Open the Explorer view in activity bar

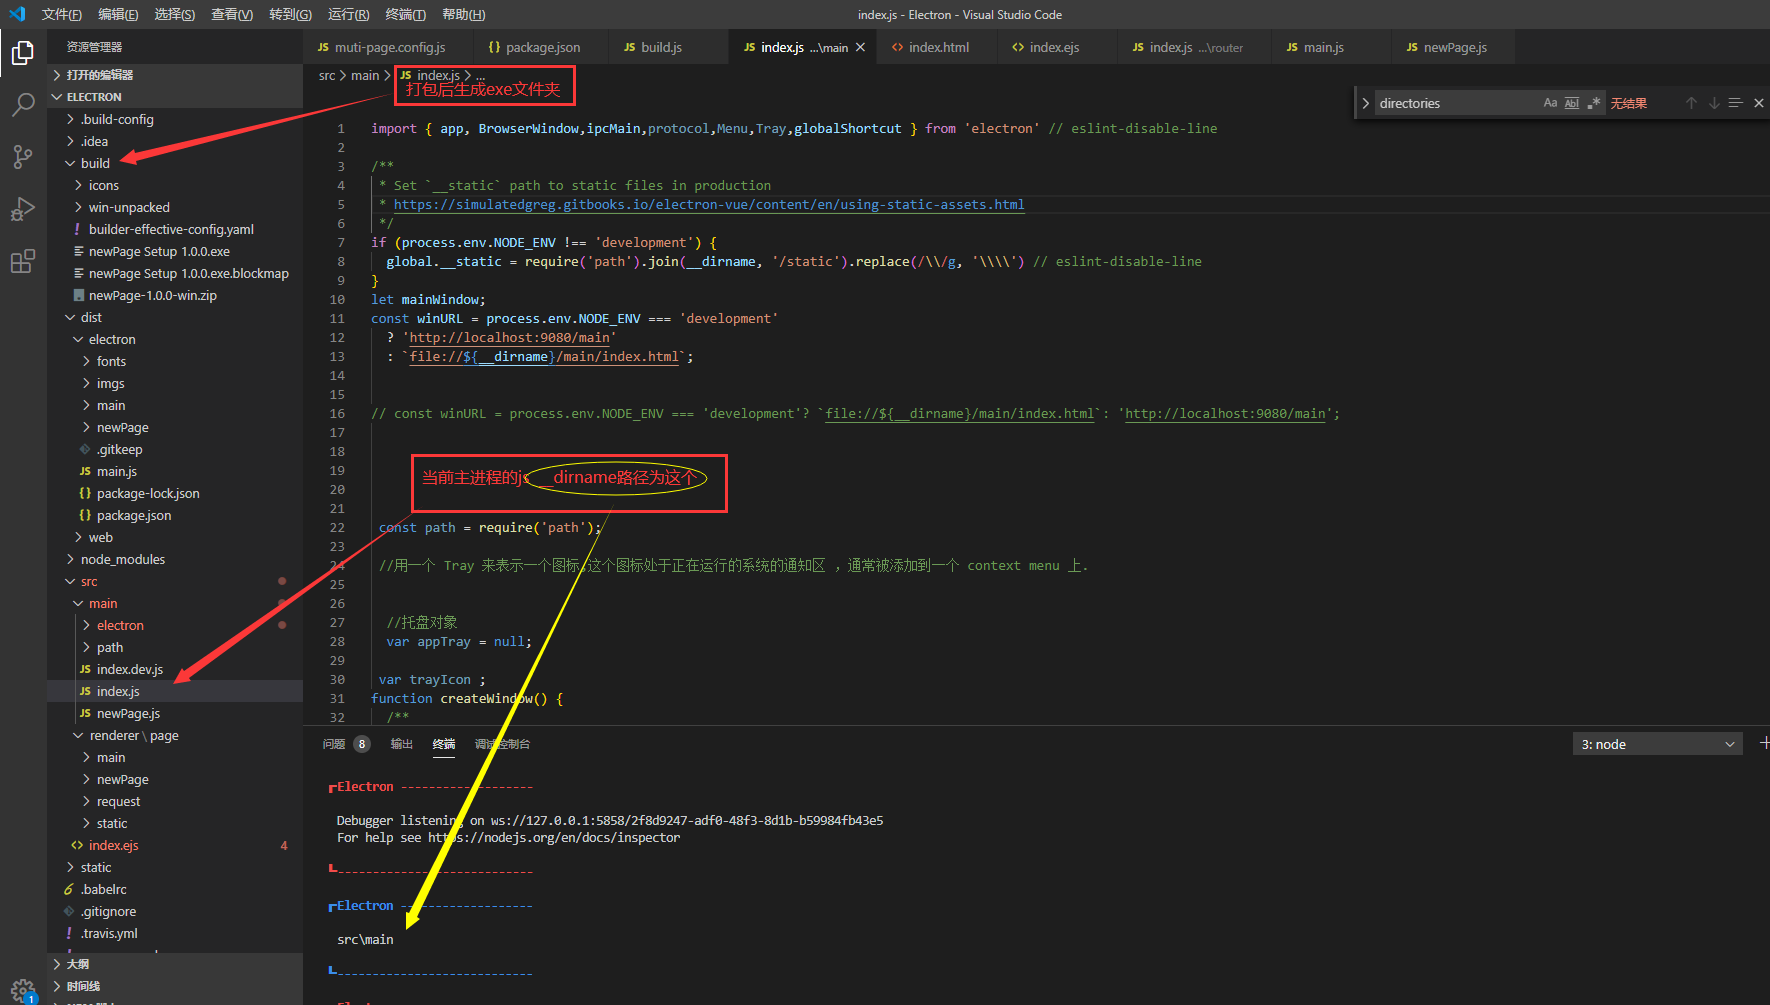[22, 52]
